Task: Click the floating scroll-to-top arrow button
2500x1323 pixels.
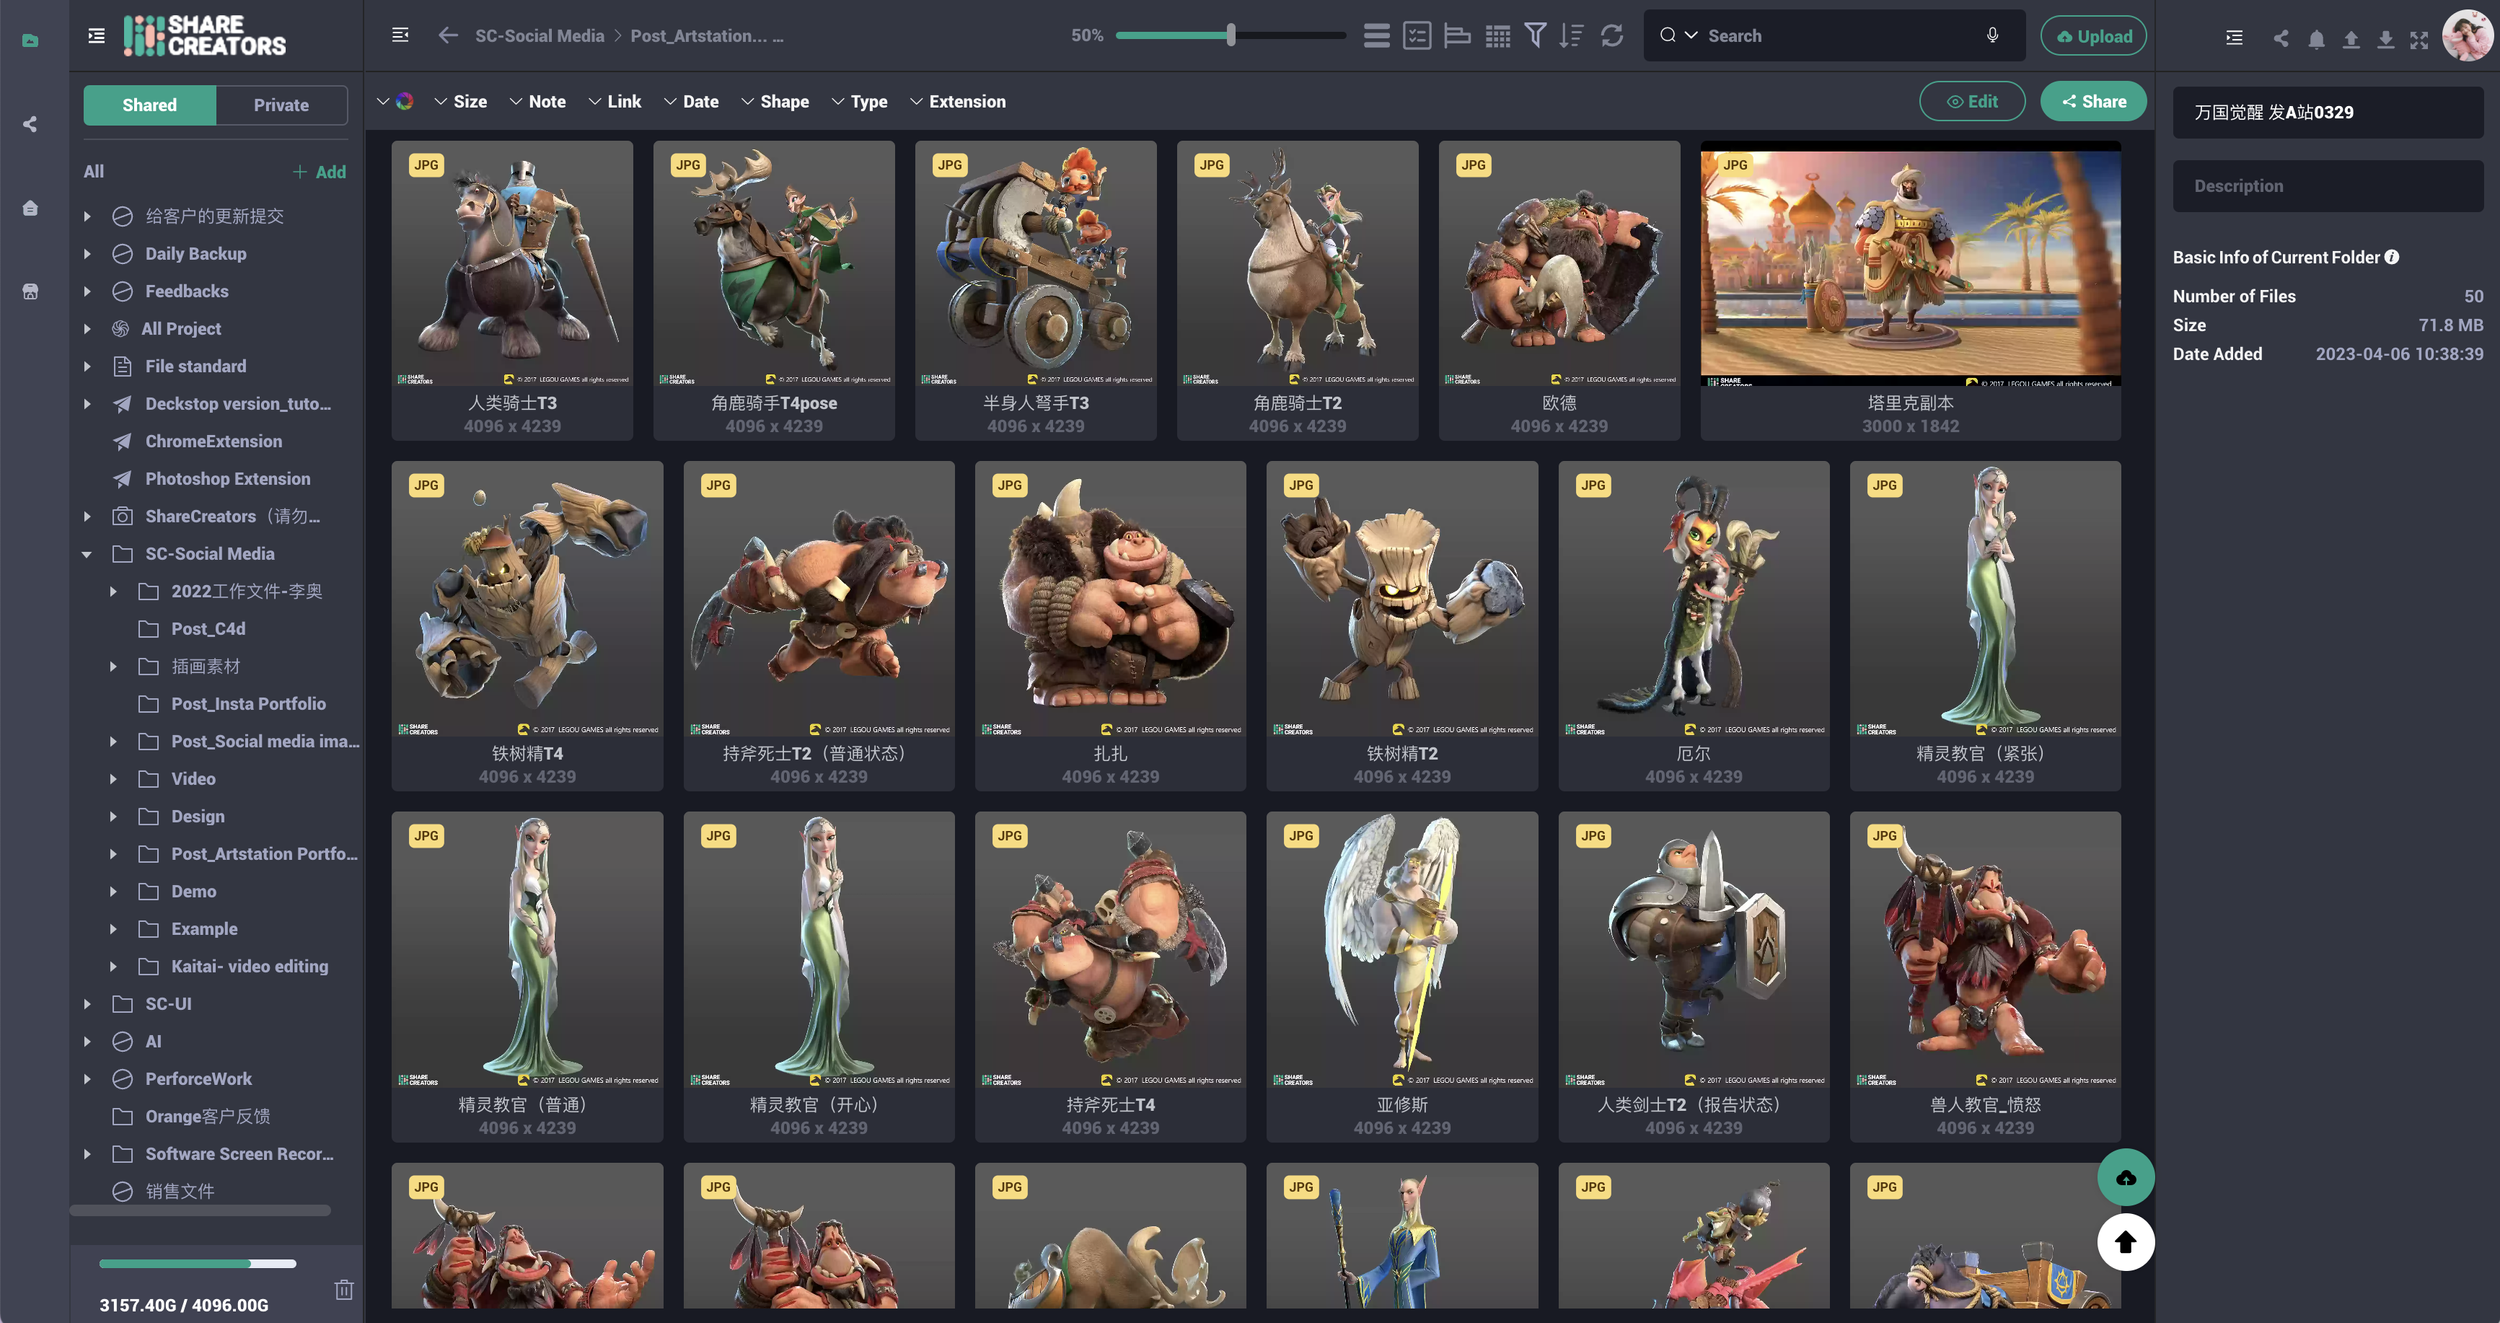Action: [x=2125, y=1242]
